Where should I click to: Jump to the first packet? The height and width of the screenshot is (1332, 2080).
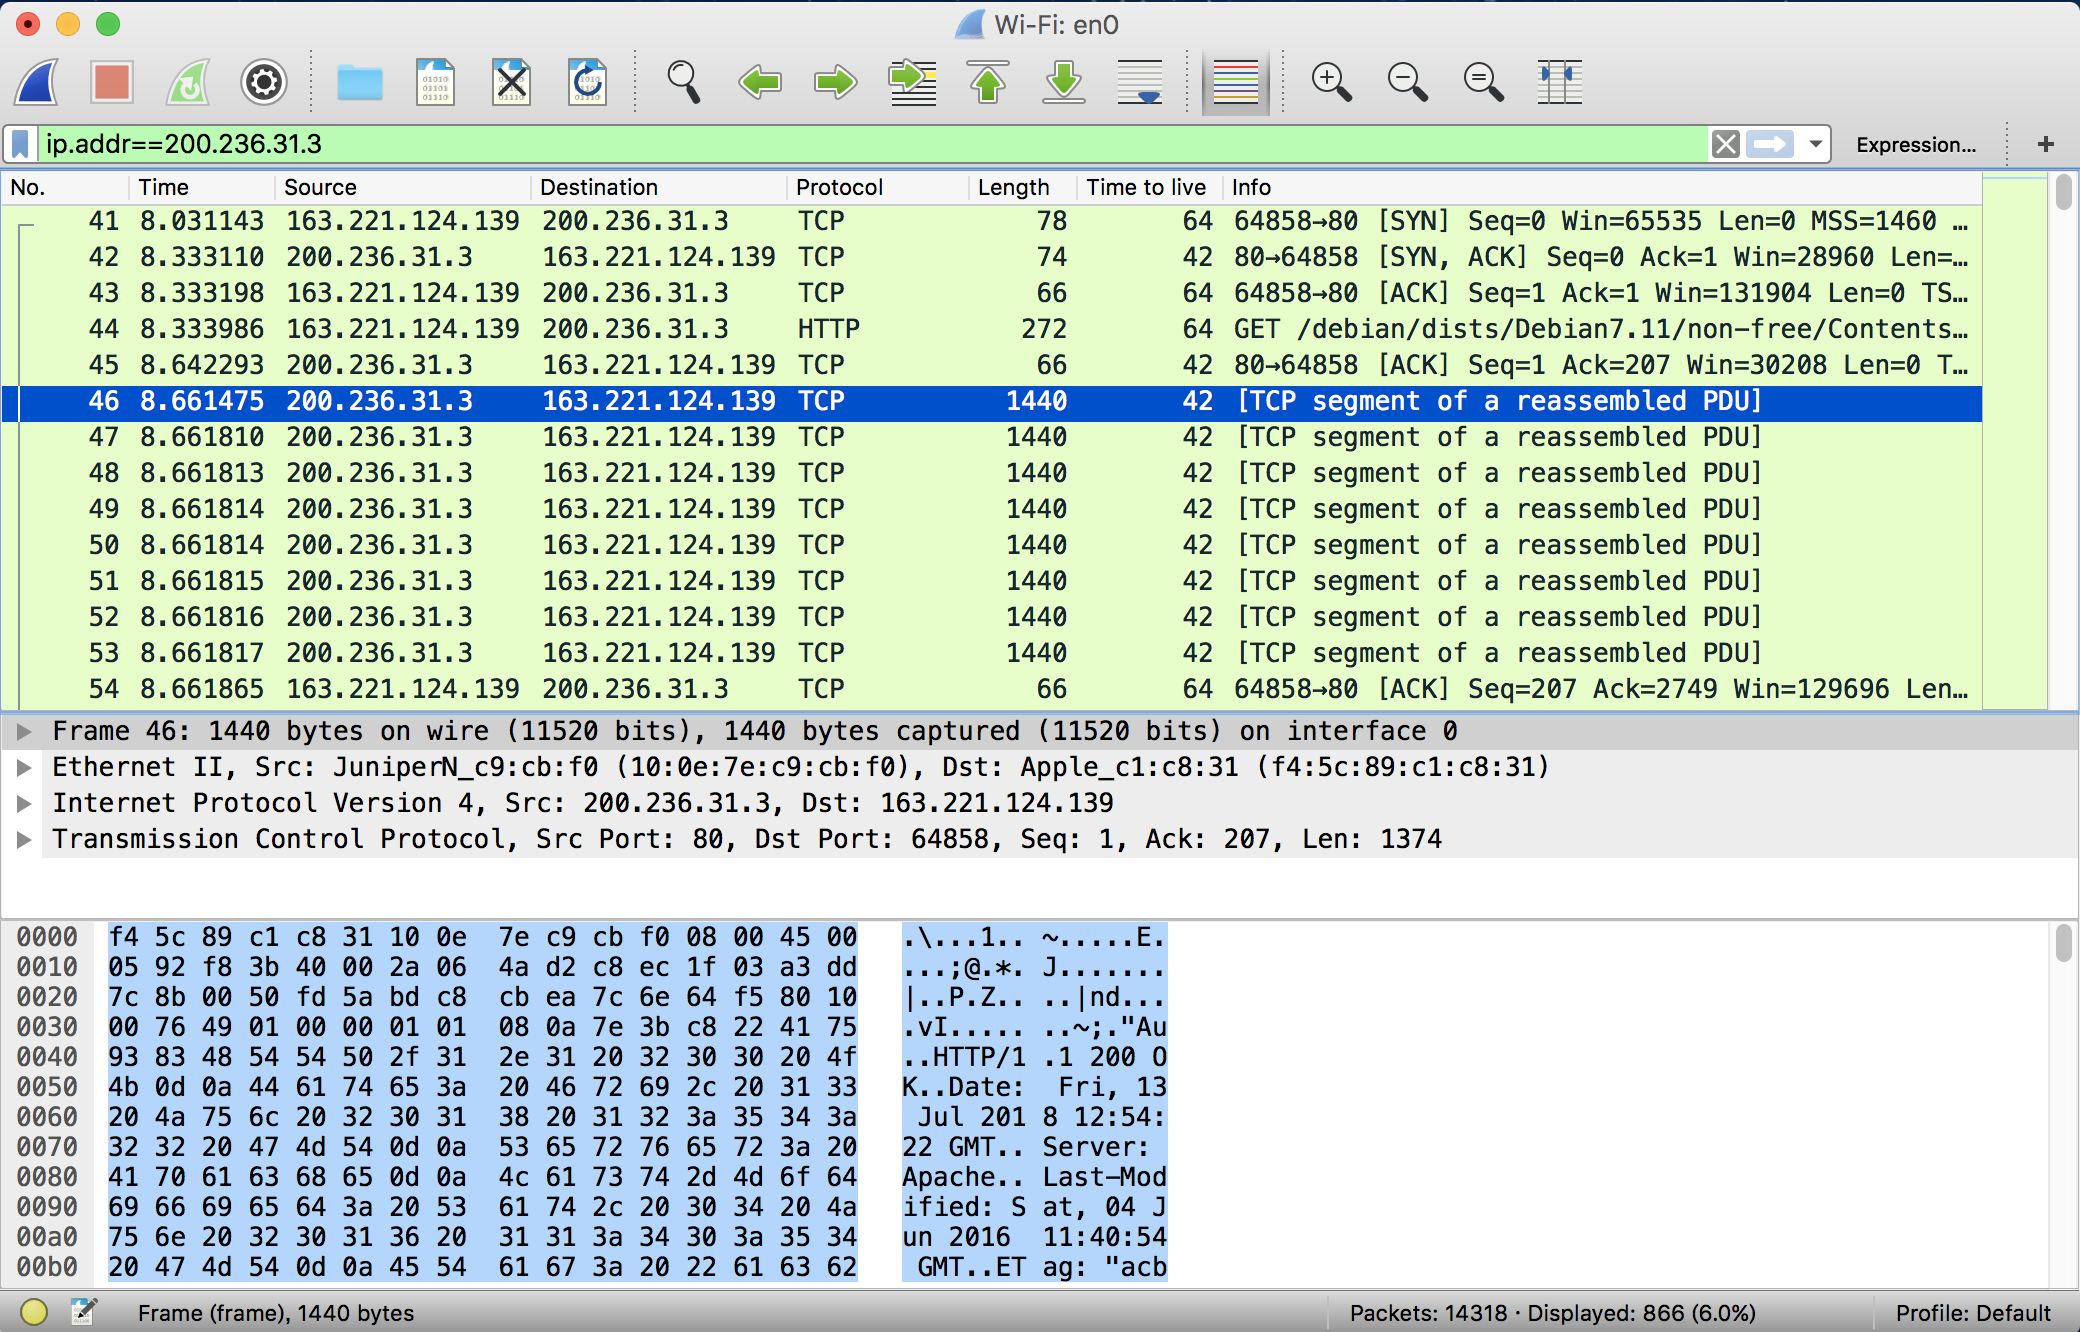tap(988, 82)
